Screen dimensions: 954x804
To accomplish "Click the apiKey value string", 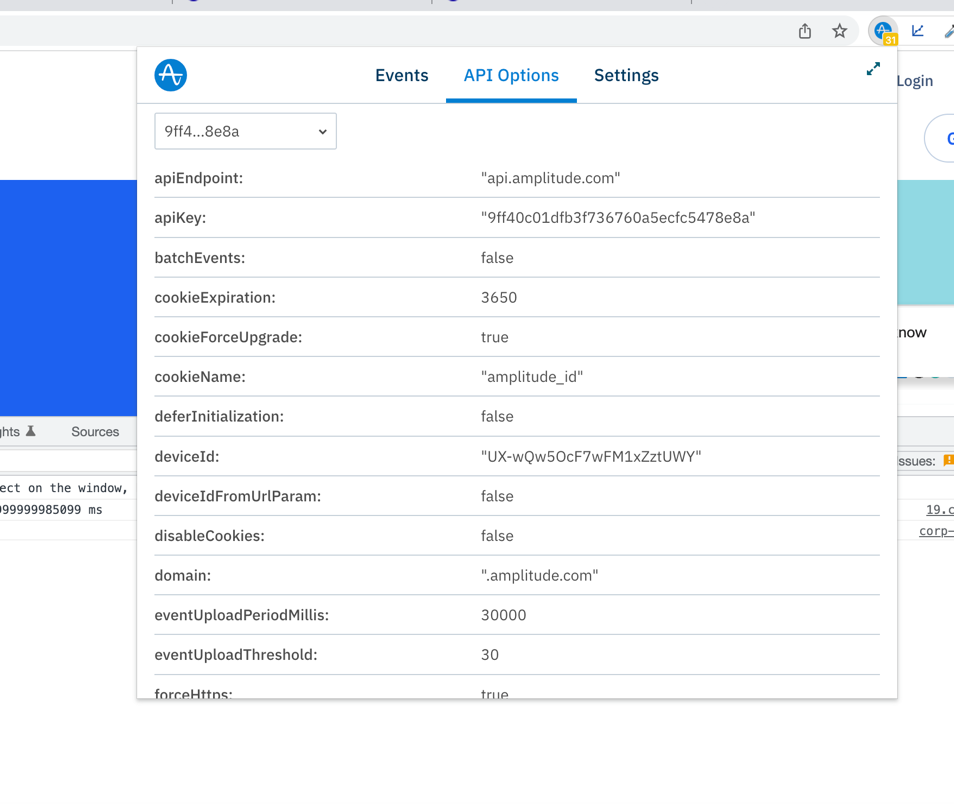I will pyautogui.click(x=618, y=218).
